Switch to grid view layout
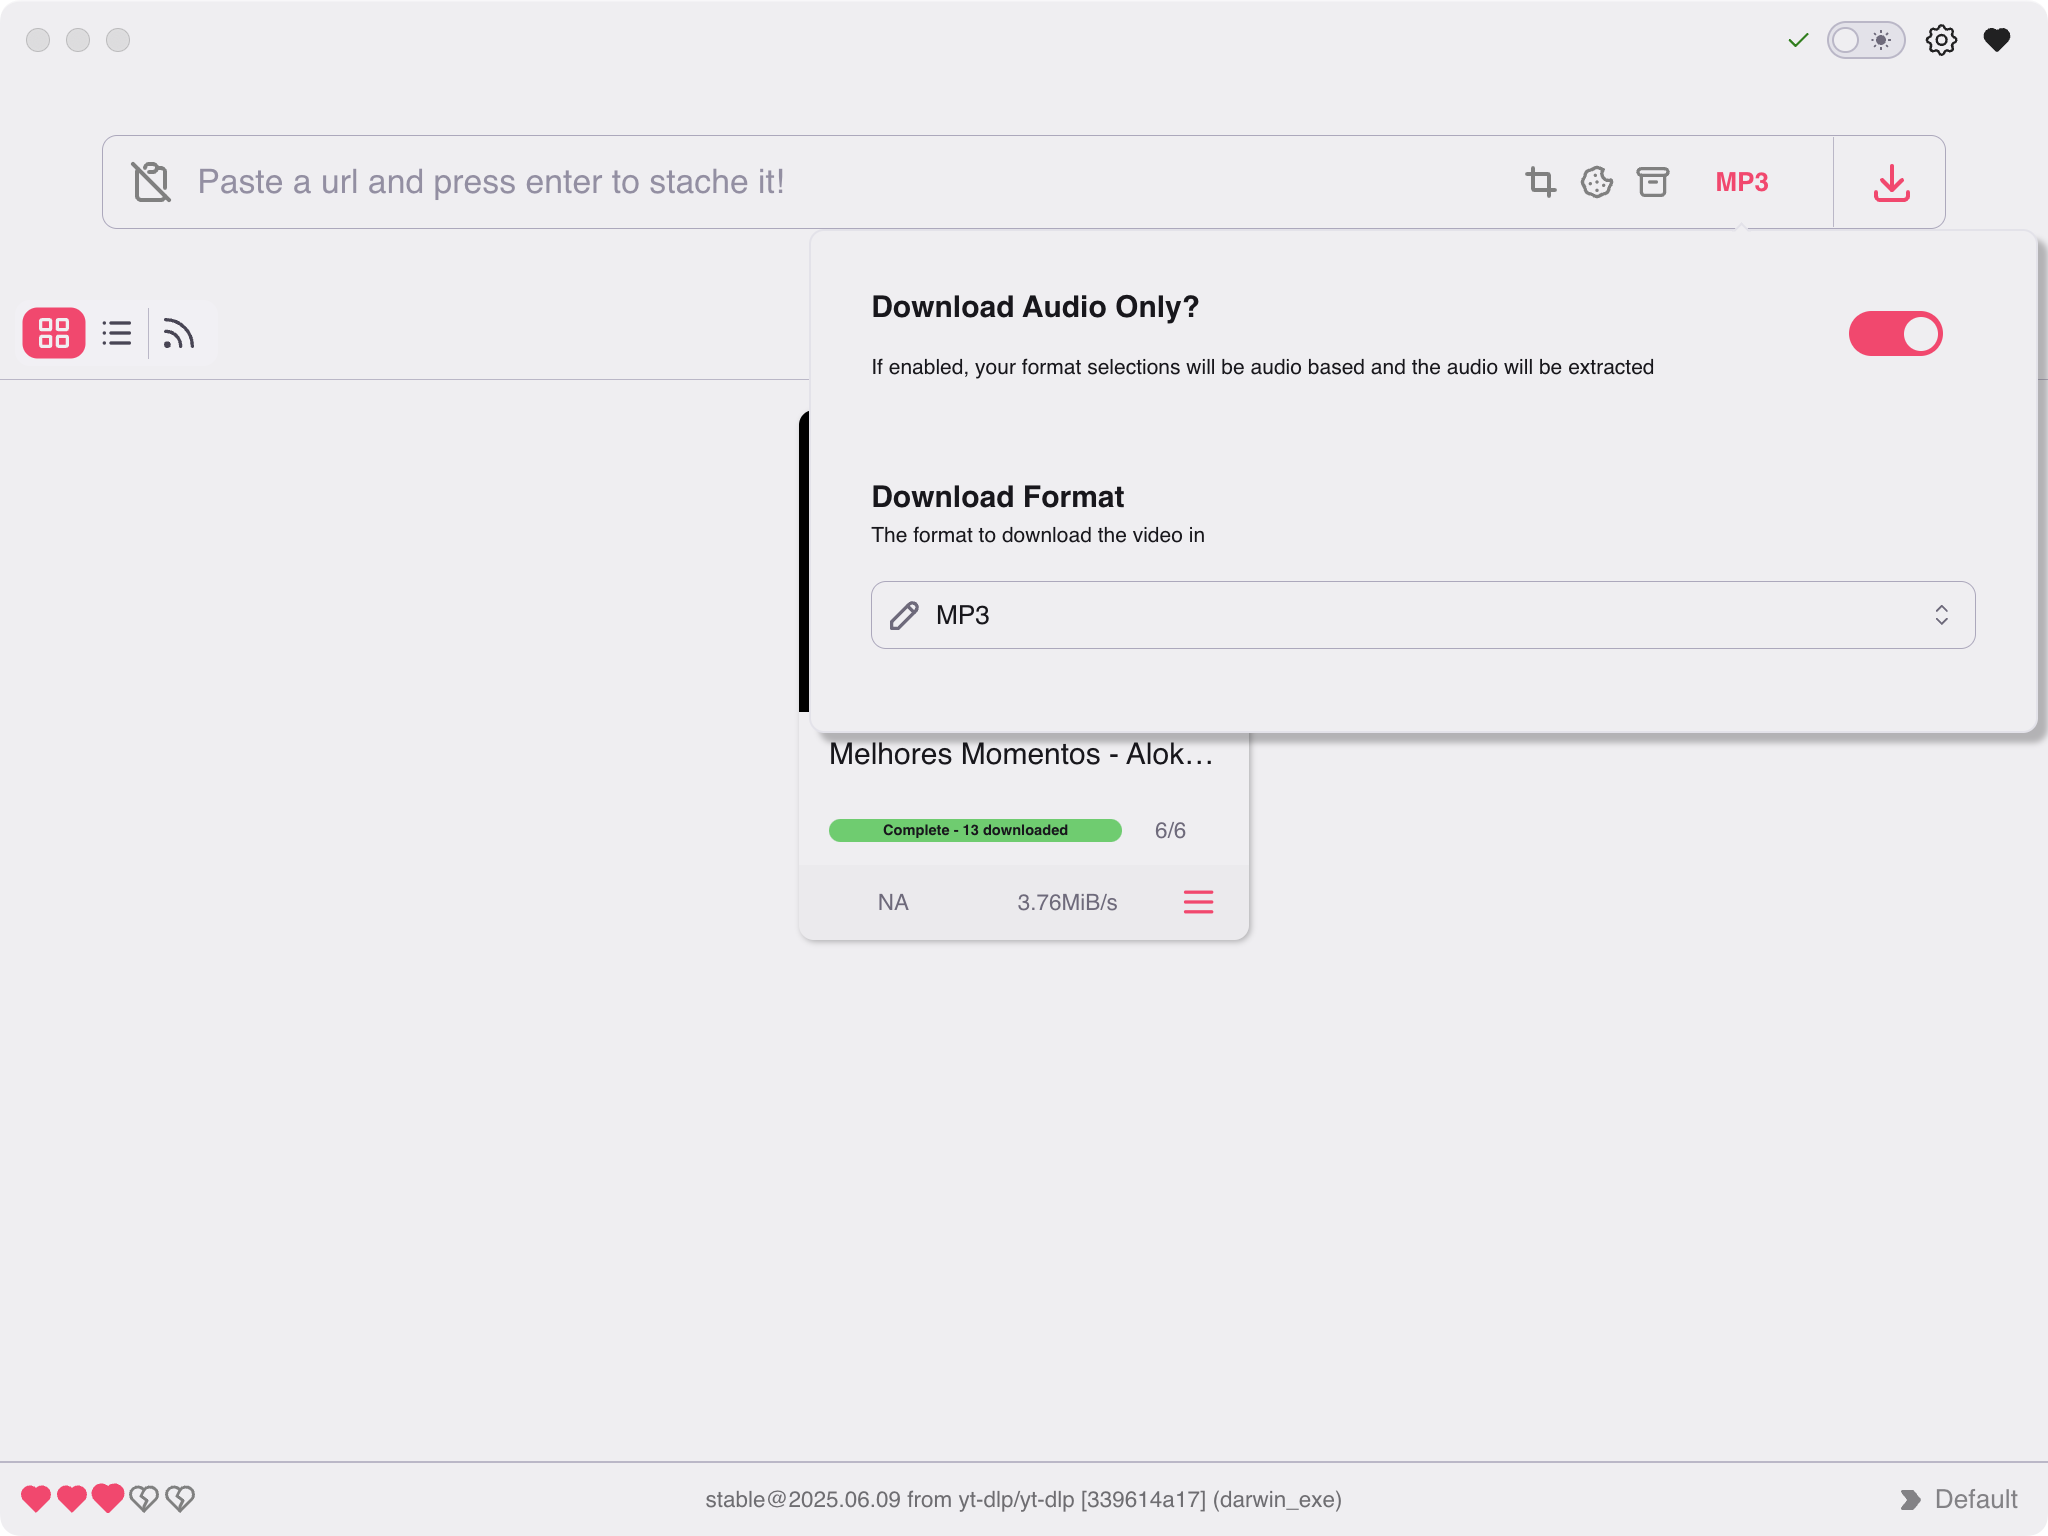 (53, 333)
